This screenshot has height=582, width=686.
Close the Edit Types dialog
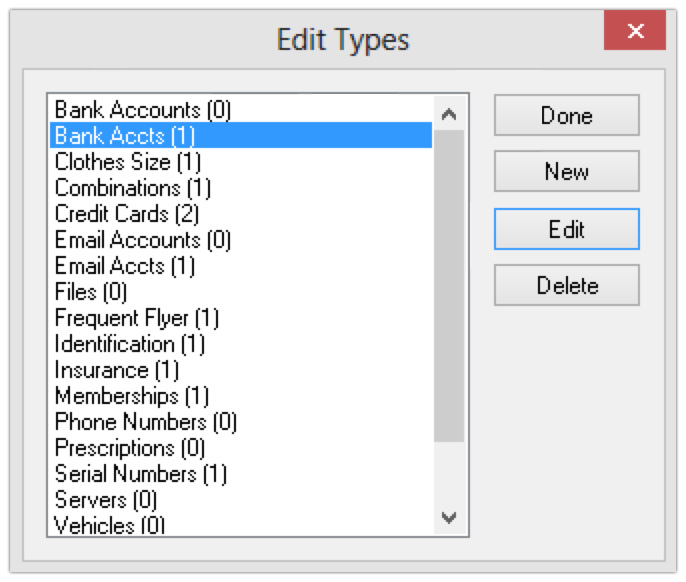pos(635,30)
